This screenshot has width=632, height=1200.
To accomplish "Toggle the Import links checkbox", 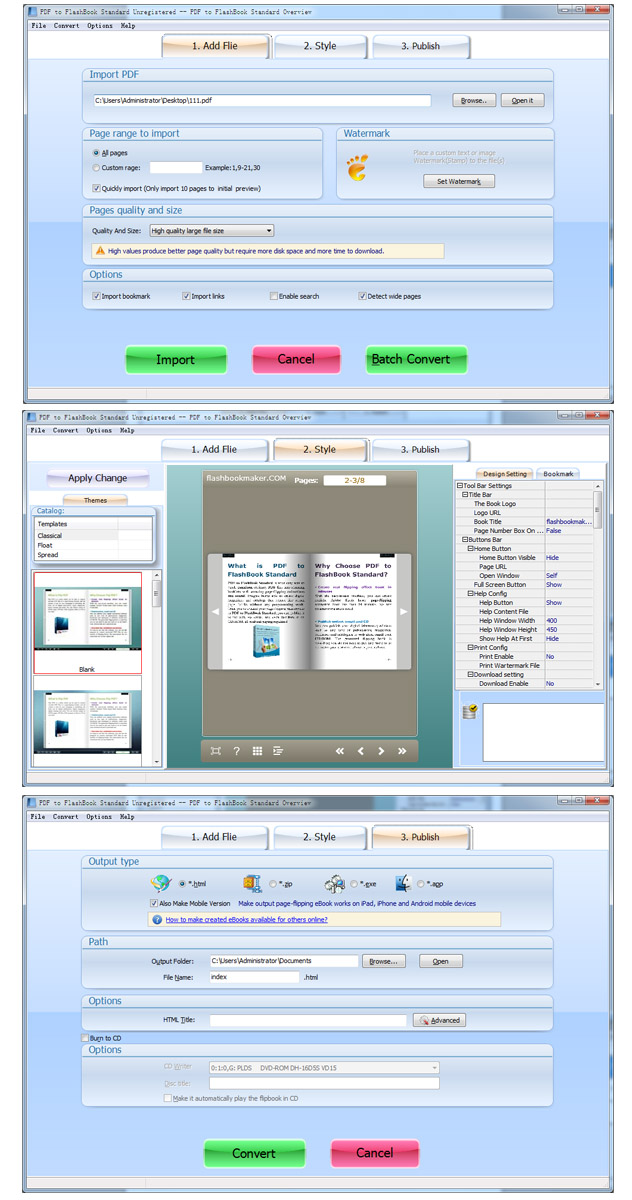I will point(186,296).
